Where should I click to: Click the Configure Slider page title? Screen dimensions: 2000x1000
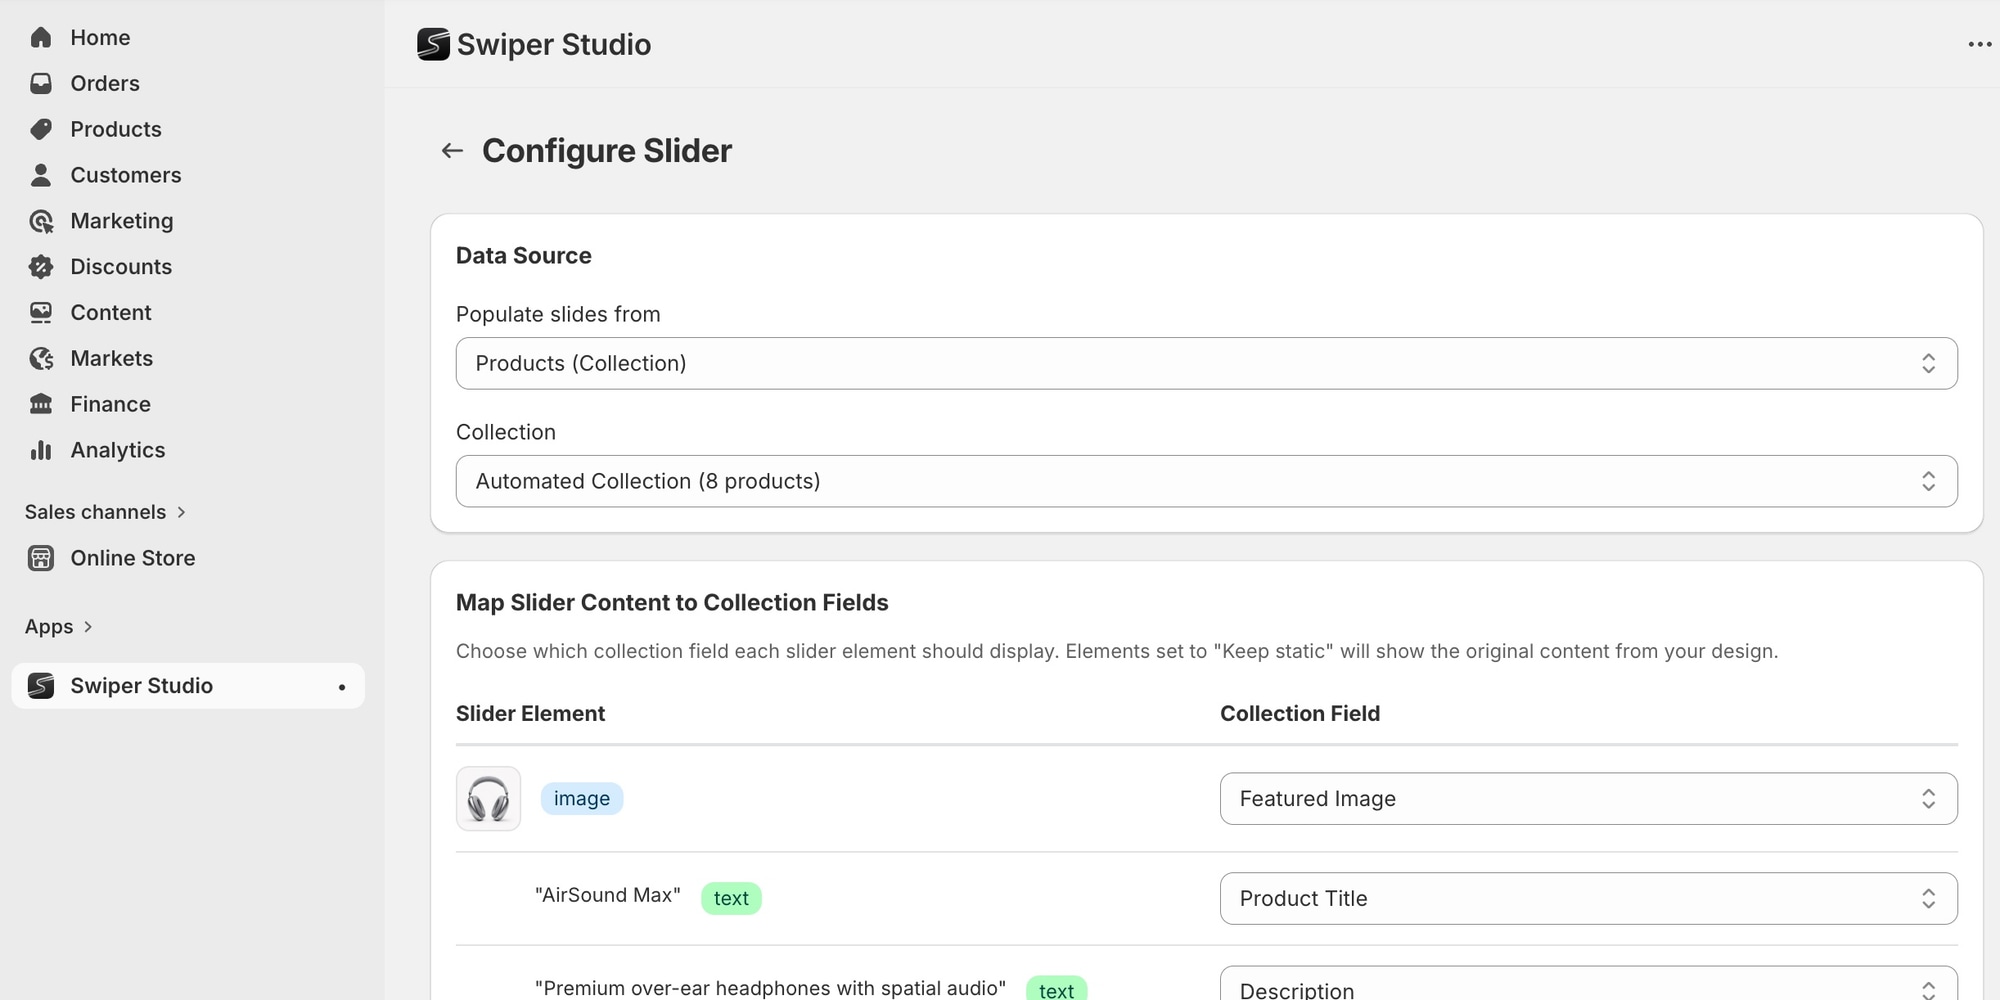607,151
